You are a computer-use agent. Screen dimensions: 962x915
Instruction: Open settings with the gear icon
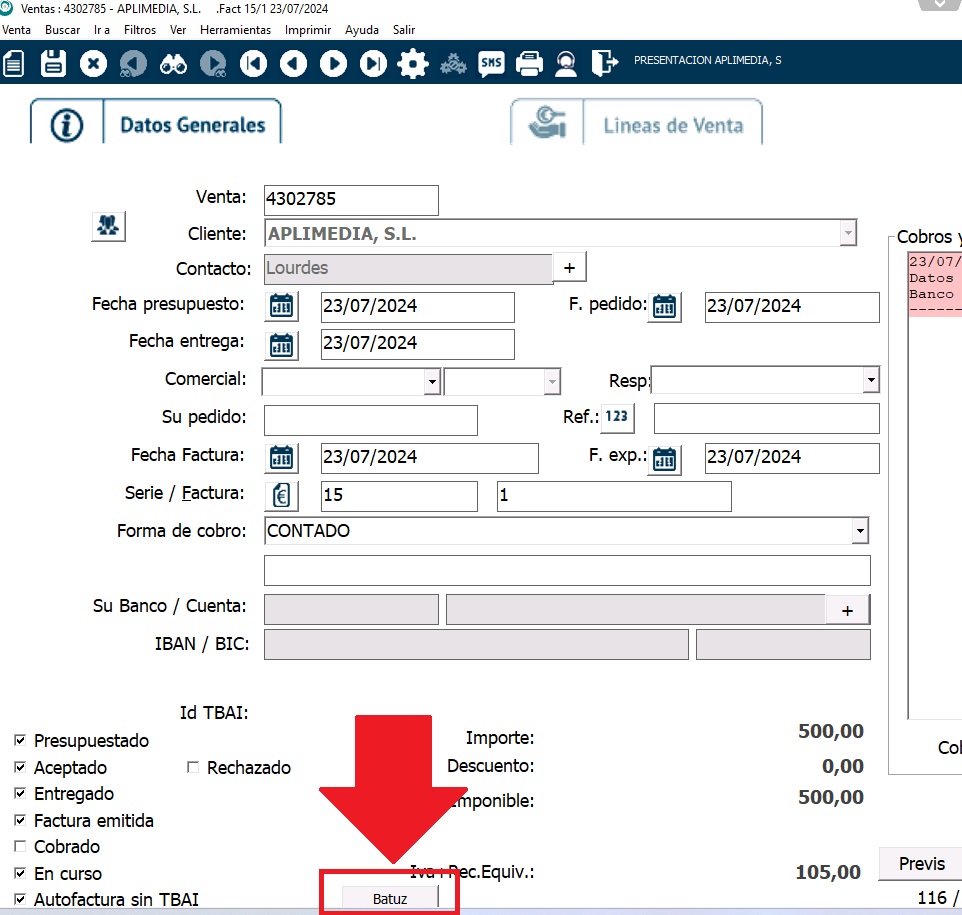tap(412, 64)
